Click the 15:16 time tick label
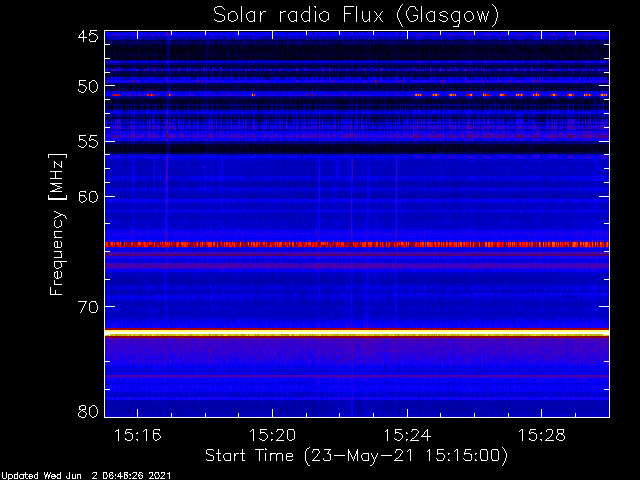This screenshot has width=640, height=480. [138, 435]
